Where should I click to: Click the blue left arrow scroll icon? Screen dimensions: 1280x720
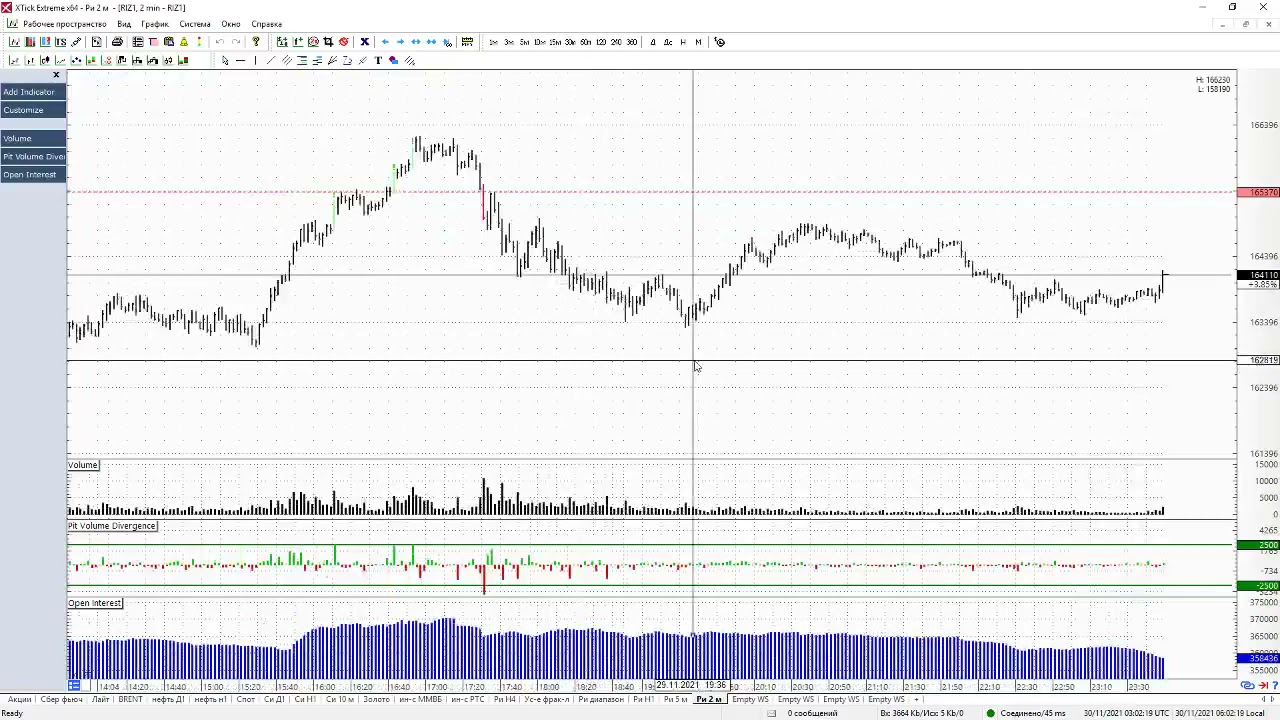pyautogui.click(x=385, y=42)
